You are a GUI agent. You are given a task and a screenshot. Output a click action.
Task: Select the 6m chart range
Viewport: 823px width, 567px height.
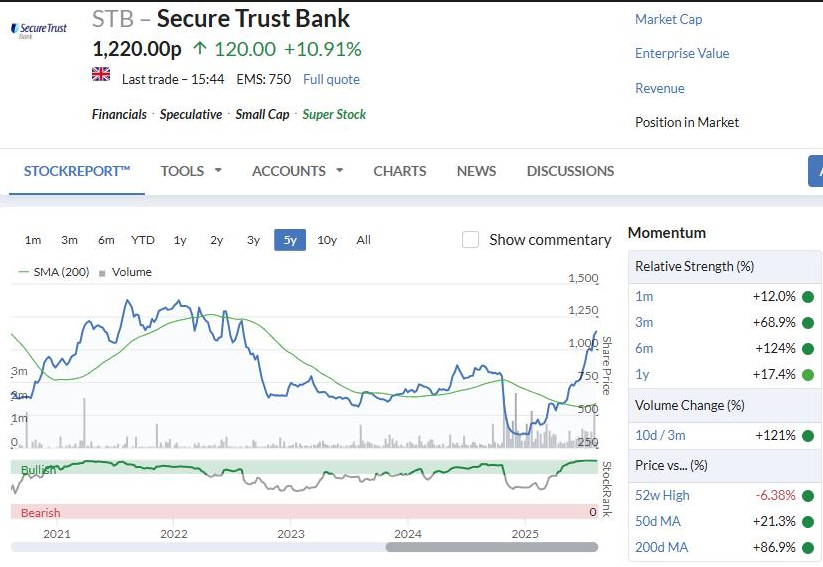tap(106, 240)
